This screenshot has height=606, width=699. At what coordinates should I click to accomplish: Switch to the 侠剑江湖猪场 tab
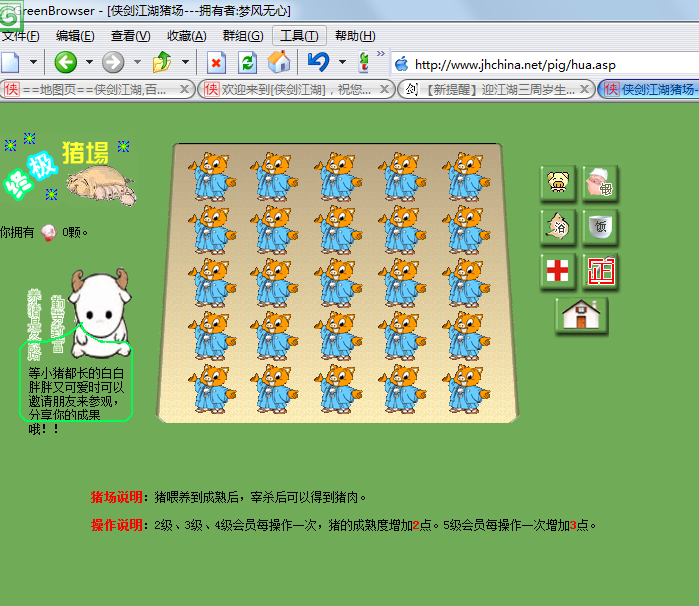point(649,90)
